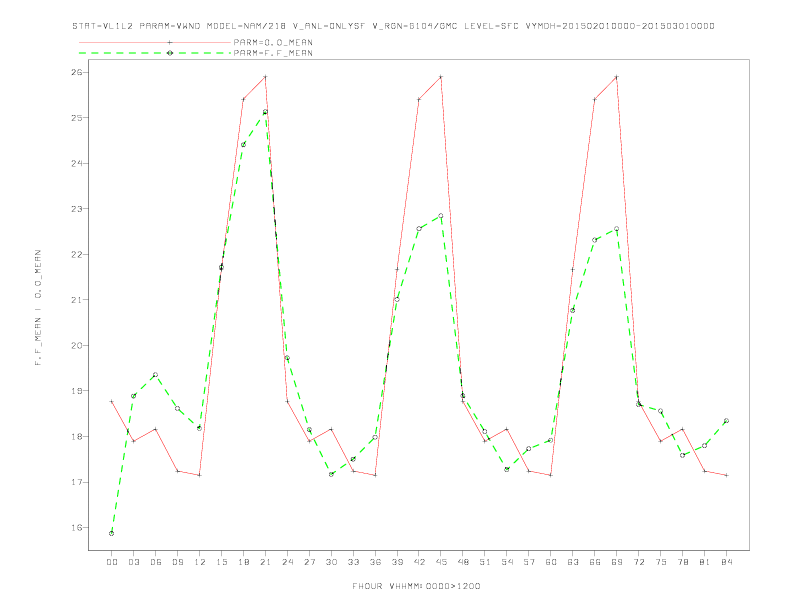The image size is (792, 612).
Task: Click the x-axis tick label 15
Action: (221, 562)
